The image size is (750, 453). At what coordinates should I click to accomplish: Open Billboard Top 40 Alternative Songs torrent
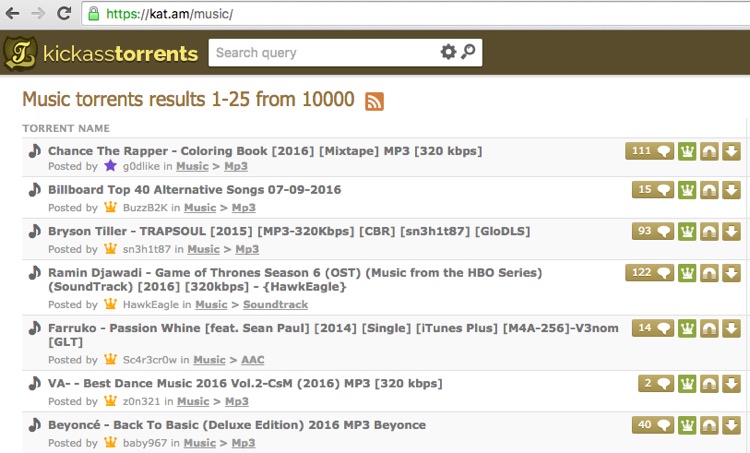click(195, 190)
